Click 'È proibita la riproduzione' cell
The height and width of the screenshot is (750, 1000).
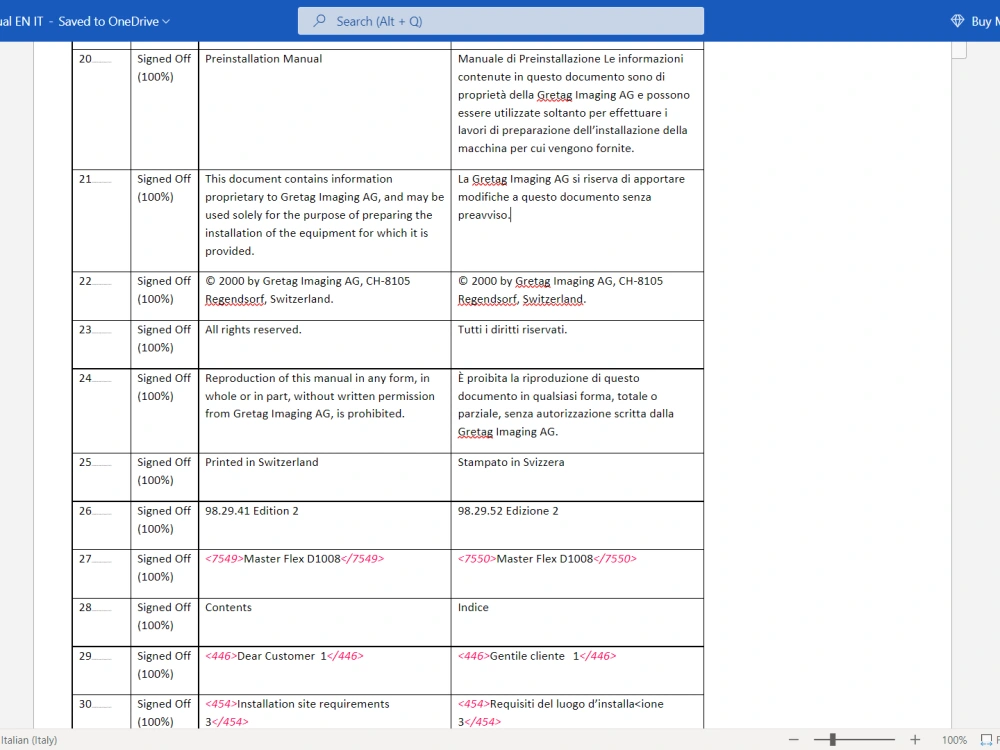(x=577, y=411)
